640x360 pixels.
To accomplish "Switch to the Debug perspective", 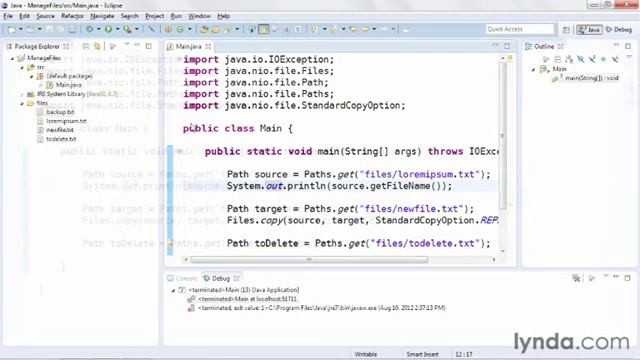I will click(619, 29).
